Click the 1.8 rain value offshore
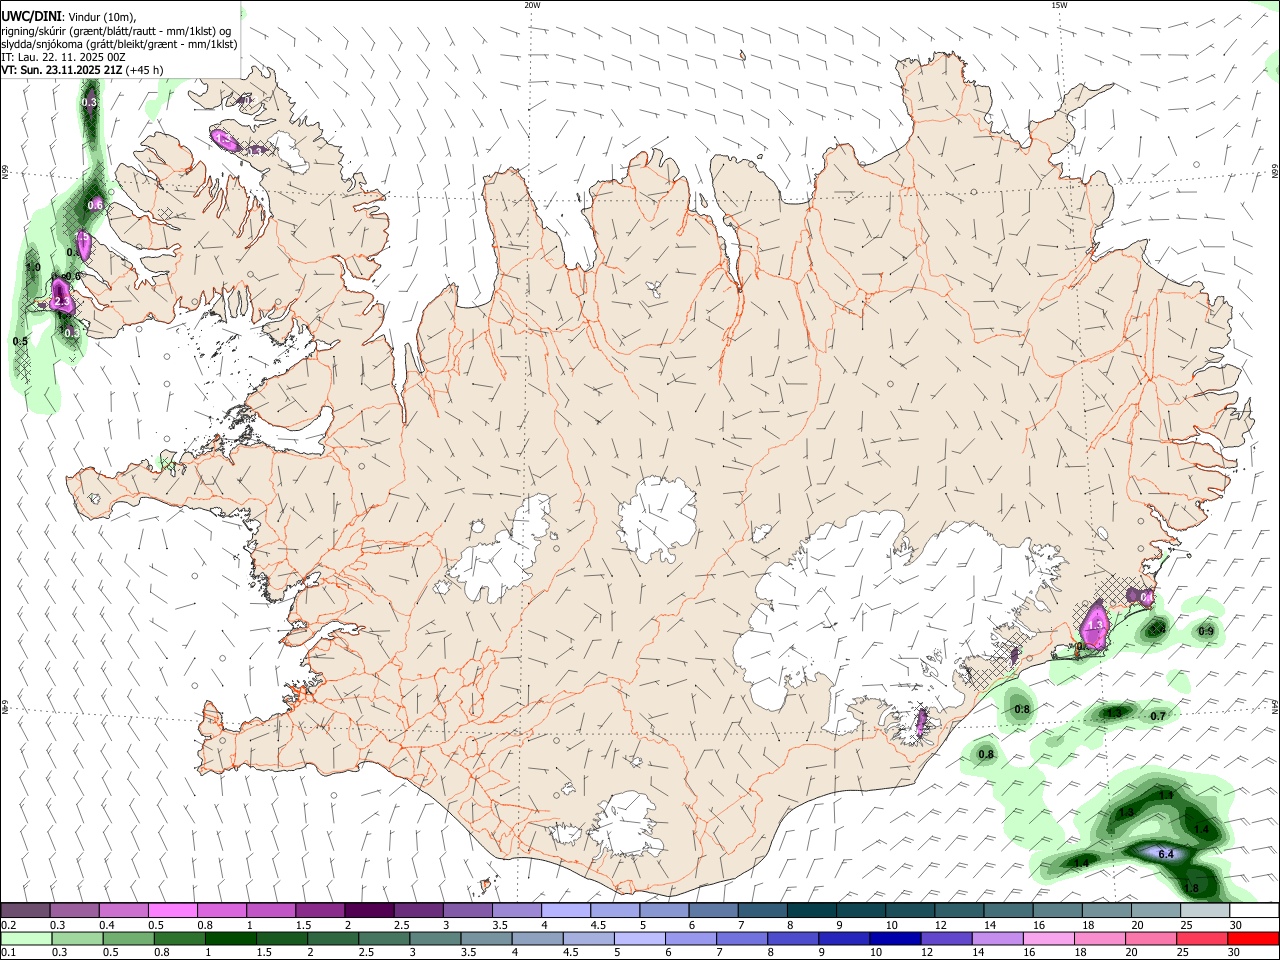1280x960 pixels. click(1191, 888)
